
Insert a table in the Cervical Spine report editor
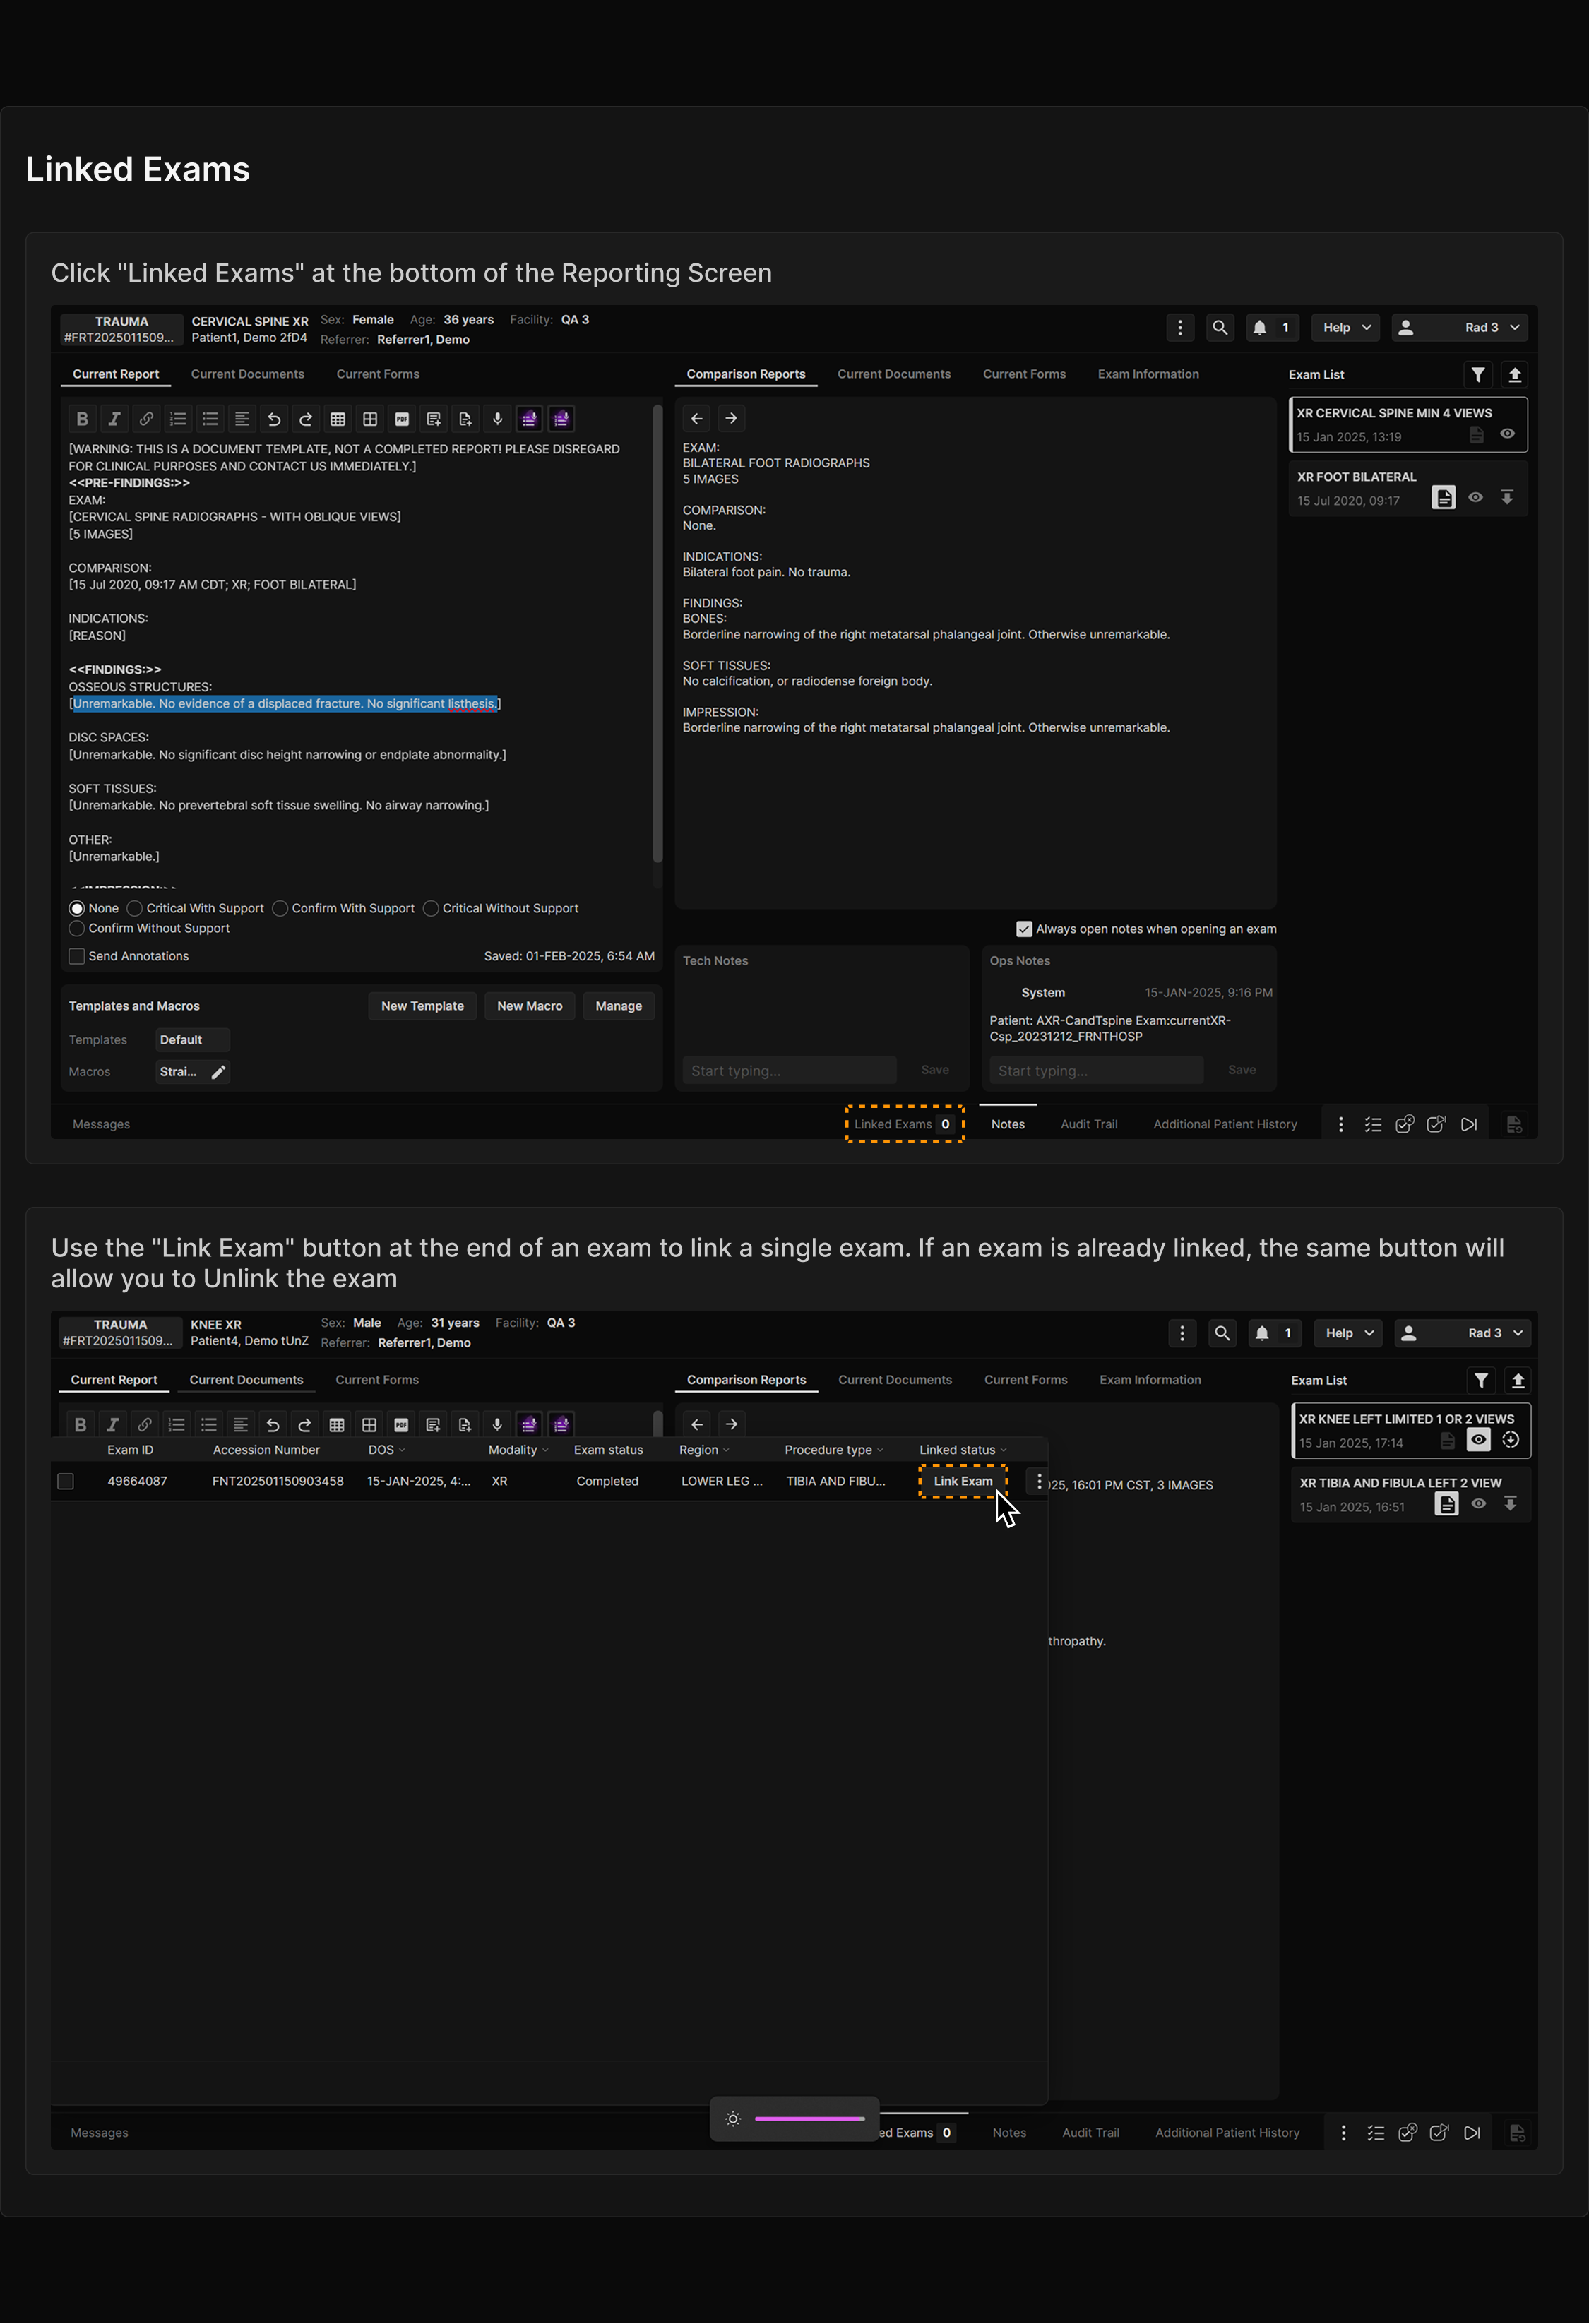(338, 419)
